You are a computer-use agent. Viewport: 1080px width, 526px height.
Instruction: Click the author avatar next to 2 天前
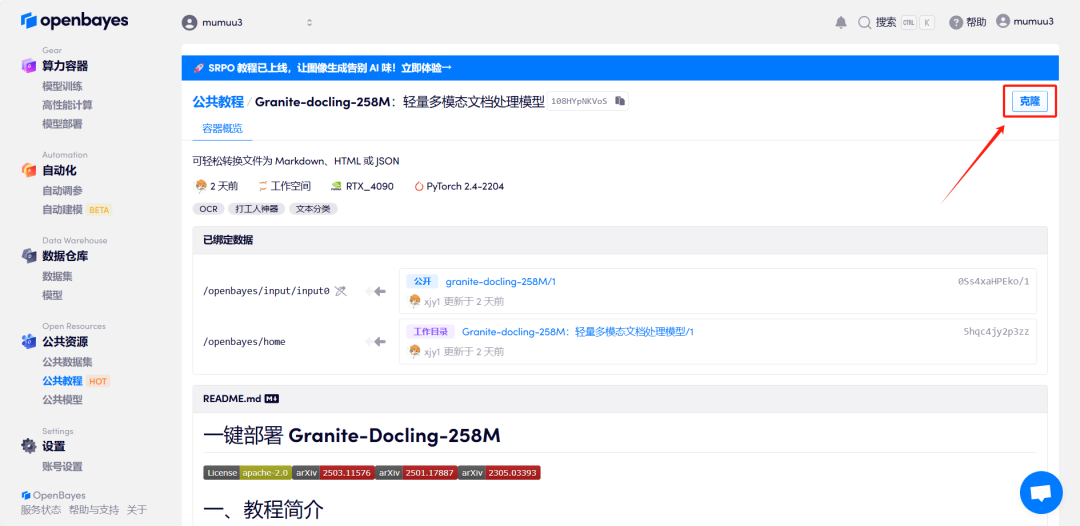coord(200,186)
